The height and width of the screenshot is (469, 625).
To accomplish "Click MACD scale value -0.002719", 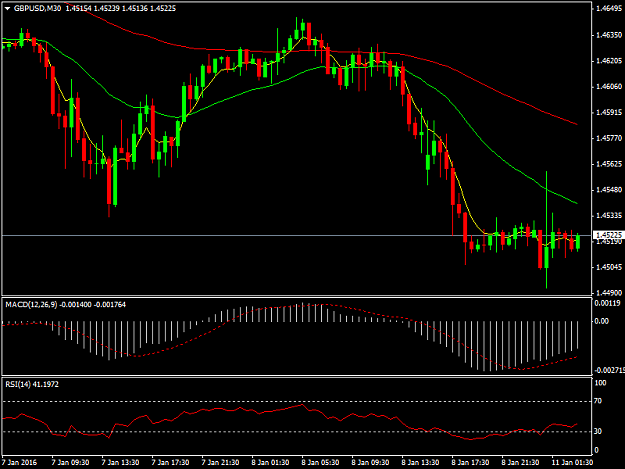I will coord(609,370).
